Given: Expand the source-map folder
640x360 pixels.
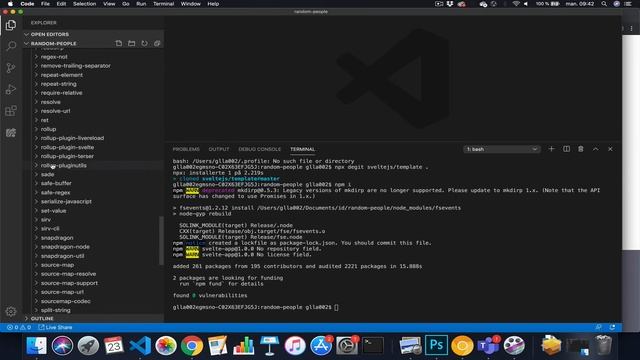Looking at the screenshot, I should coord(58,265).
